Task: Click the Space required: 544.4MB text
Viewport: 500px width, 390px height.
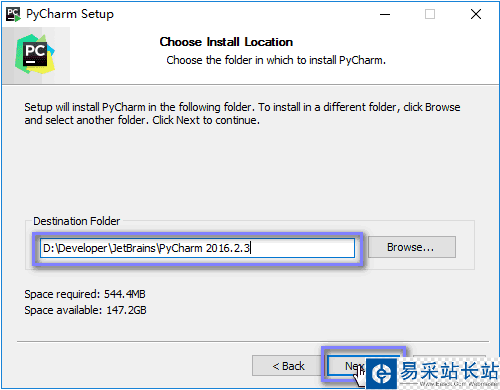Action: pyautogui.click(x=85, y=294)
